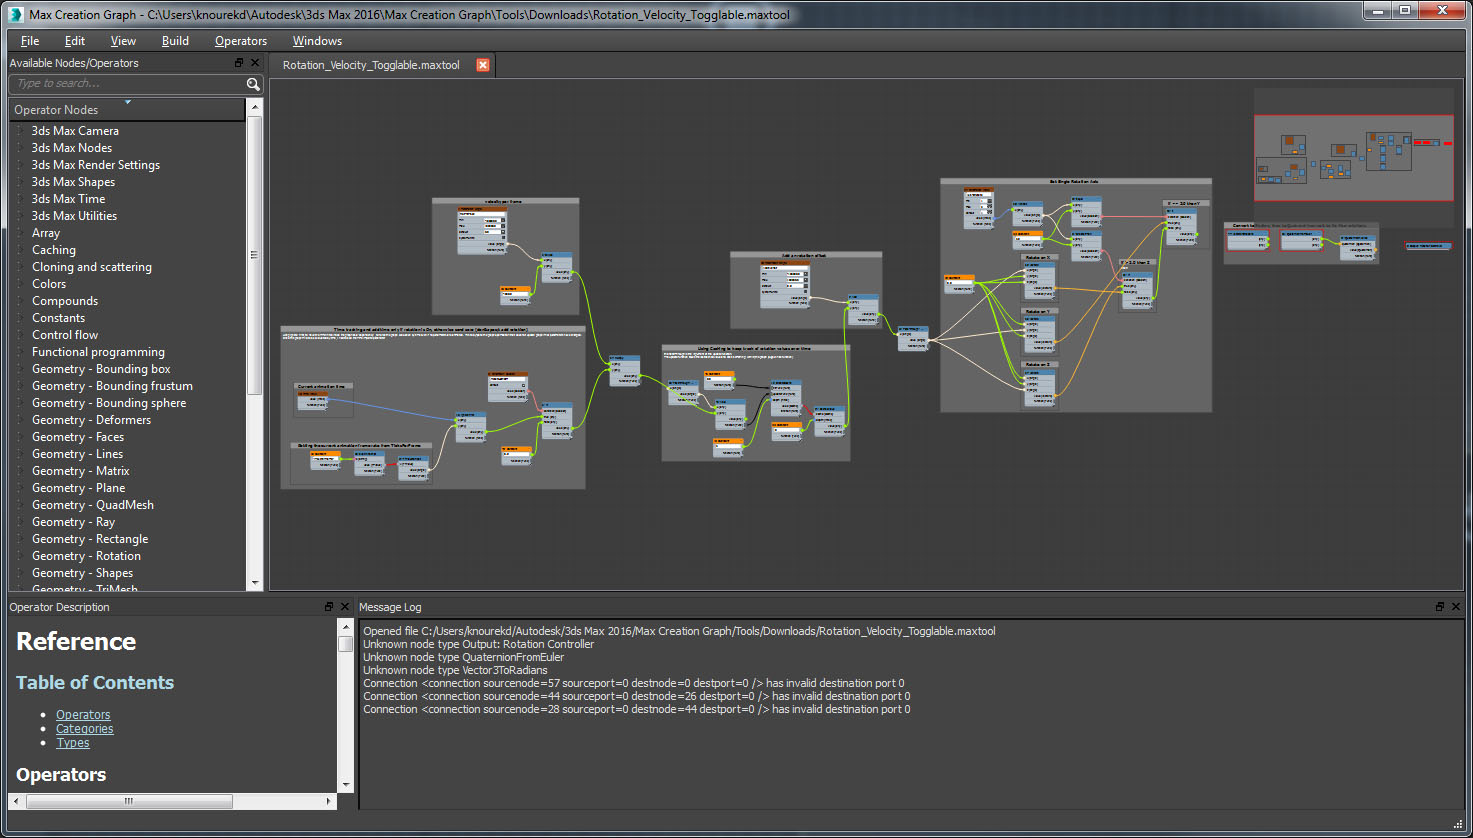The width and height of the screenshot is (1473, 838).
Task: Close the Available Nodes/Operators panel with its X icon
Action: pyautogui.click(x=254, y=62)
